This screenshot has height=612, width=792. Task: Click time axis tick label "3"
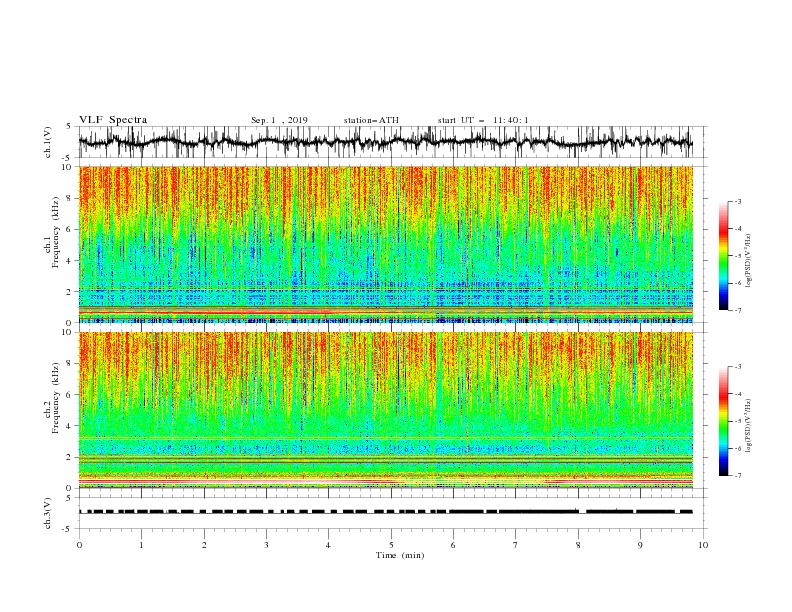pyautogui.click(x=266, y=545)
